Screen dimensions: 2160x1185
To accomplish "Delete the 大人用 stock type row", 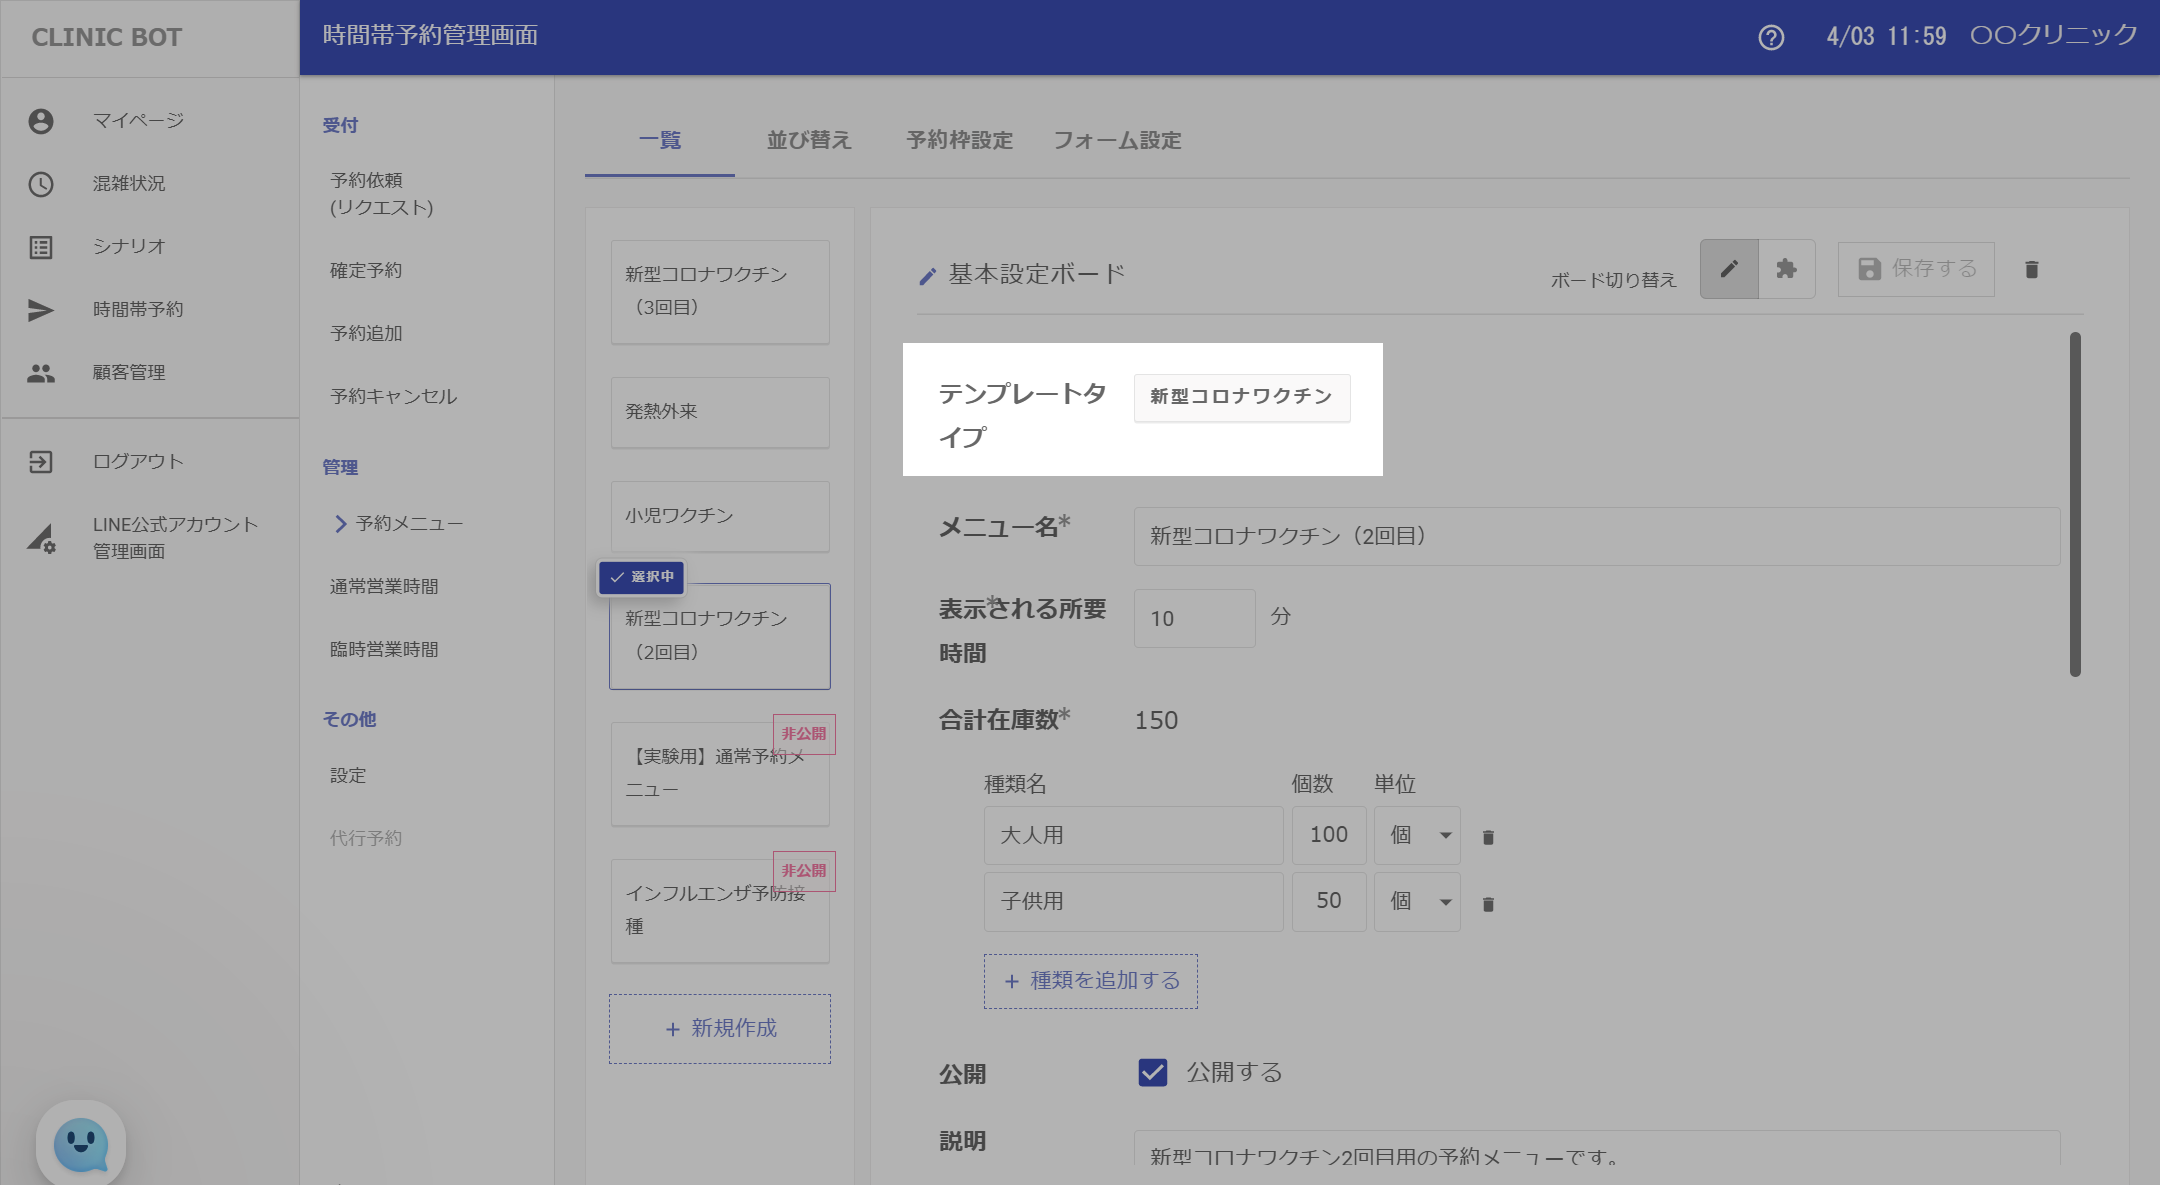I will click(x=1488, y=837).
